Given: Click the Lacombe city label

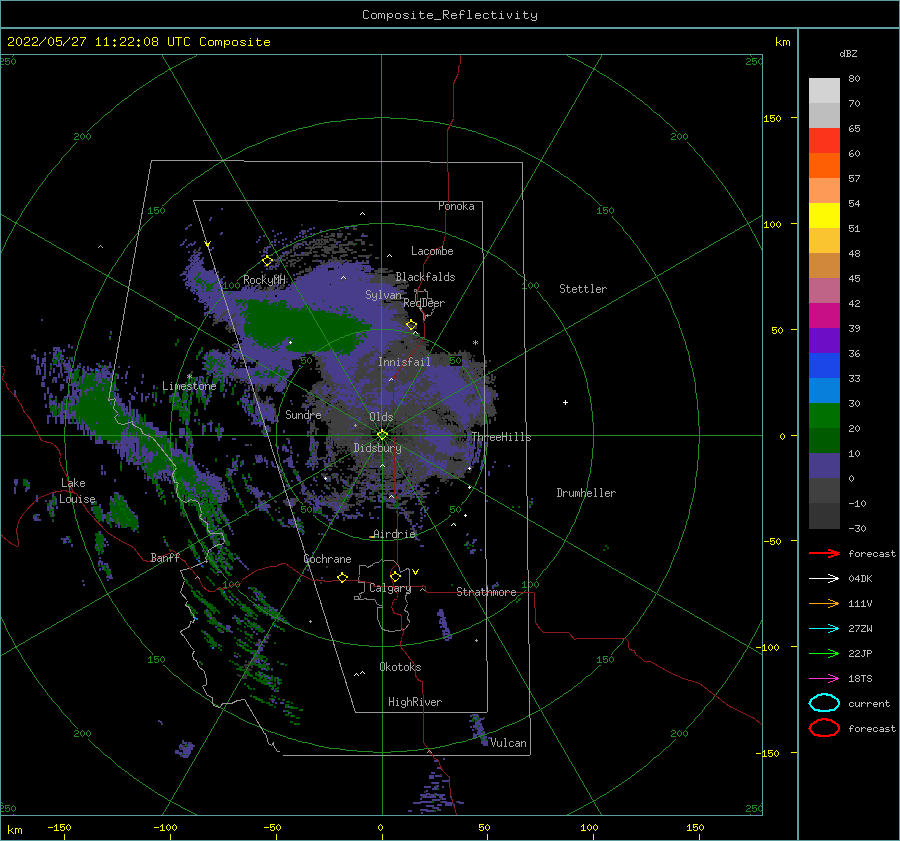Looking at the screenshot, I should click(432, 251).
